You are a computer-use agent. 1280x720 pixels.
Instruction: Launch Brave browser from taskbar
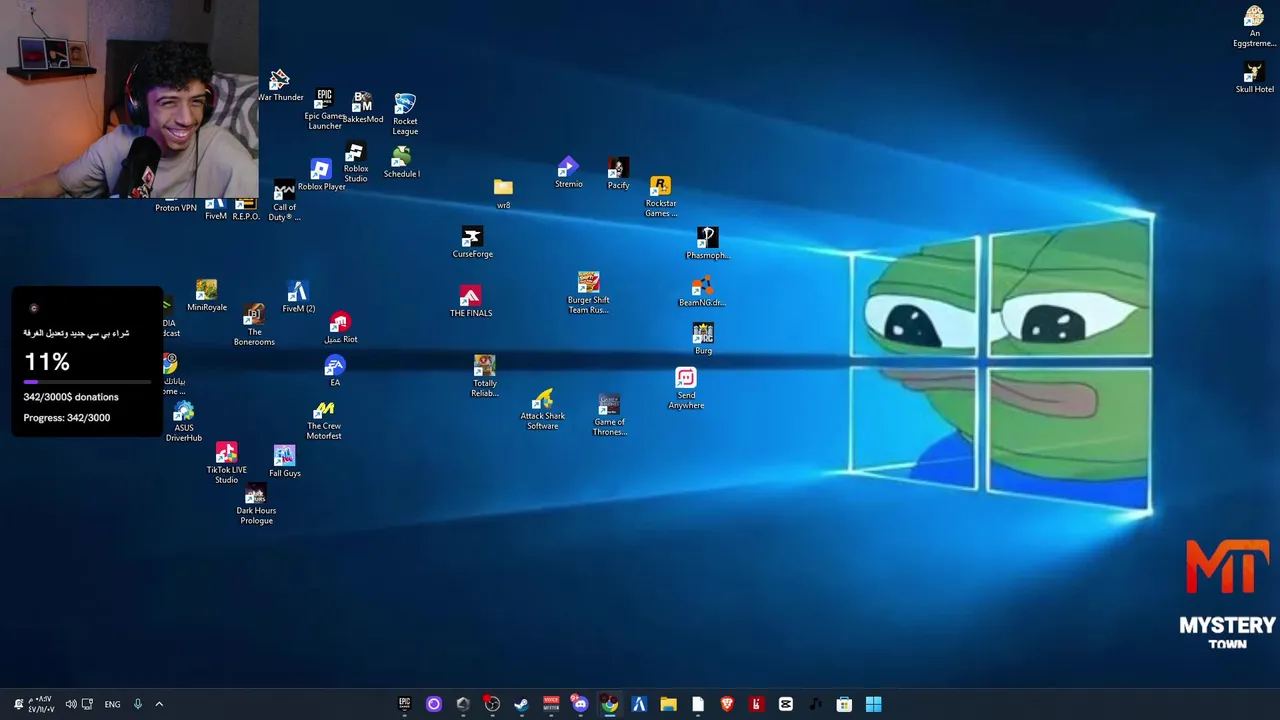(x=727, y=704)
